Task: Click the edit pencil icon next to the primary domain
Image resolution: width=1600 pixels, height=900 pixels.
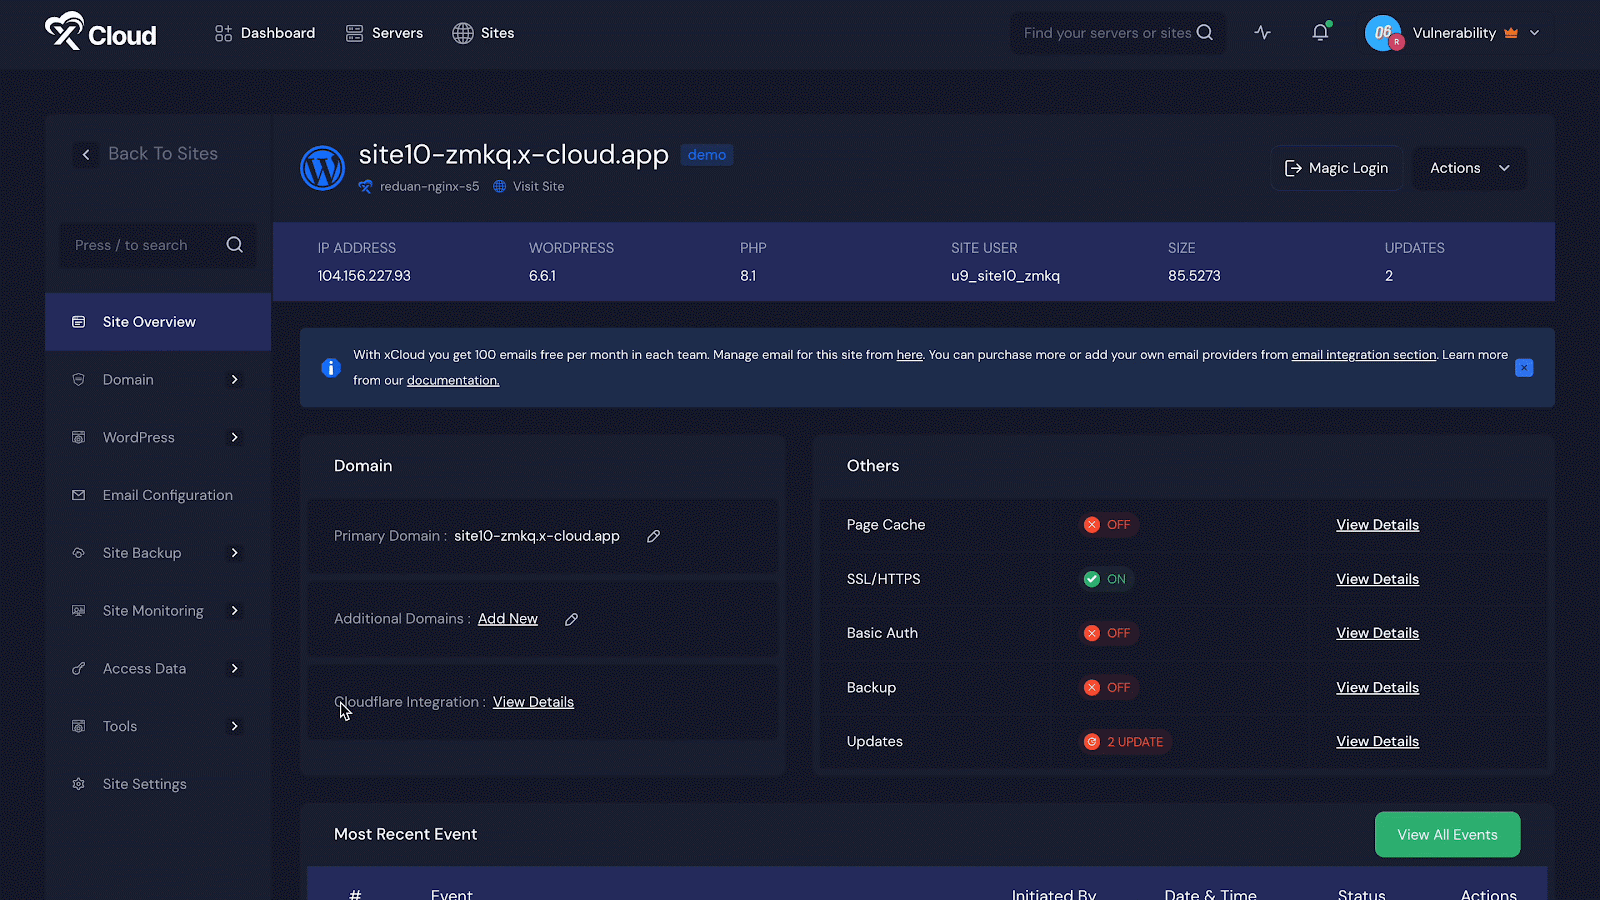Action: click(x=653, y=536)
